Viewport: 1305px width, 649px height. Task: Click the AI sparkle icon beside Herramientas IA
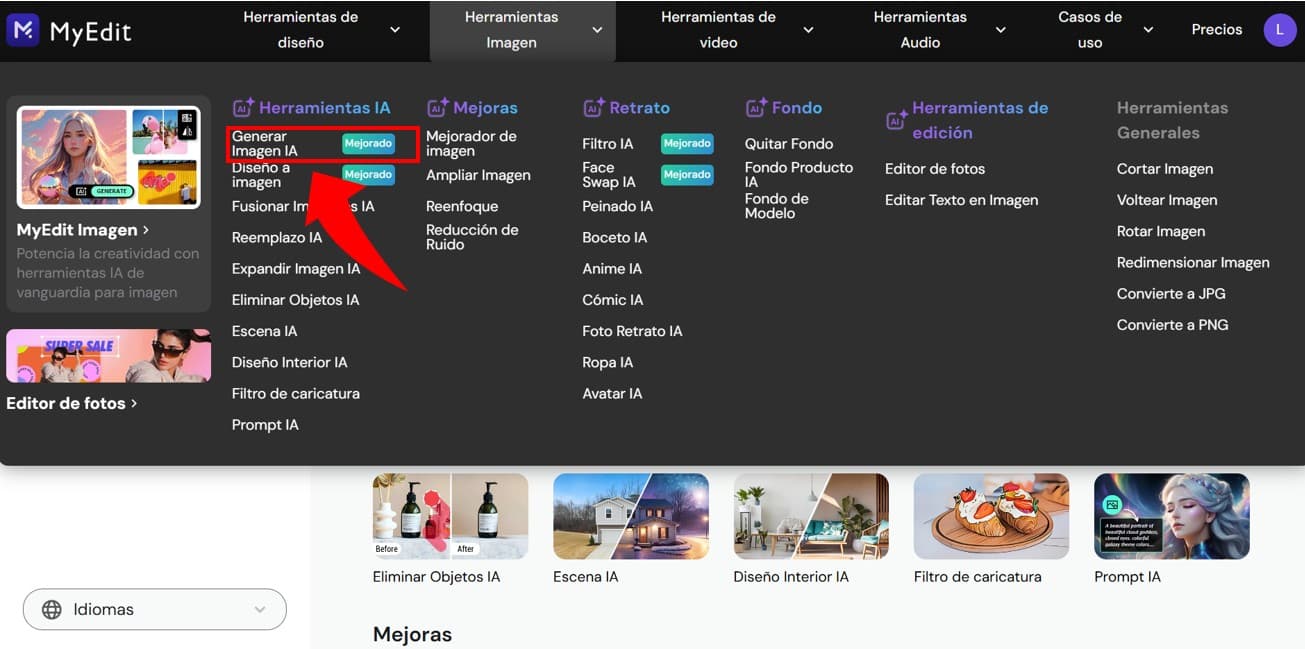point(243,108)
